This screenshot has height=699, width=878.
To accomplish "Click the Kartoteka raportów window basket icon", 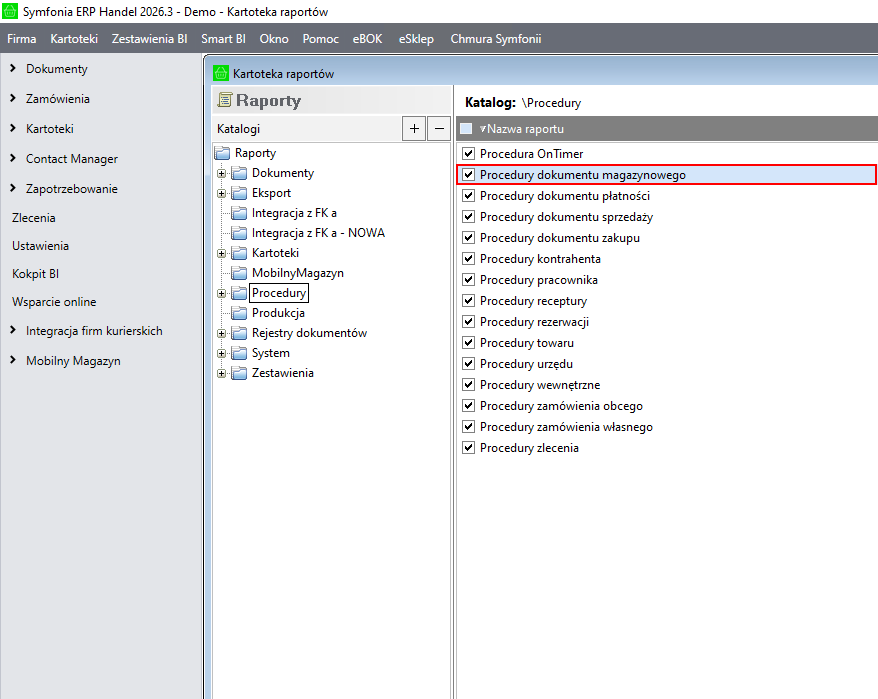I will tap(221, 73).
